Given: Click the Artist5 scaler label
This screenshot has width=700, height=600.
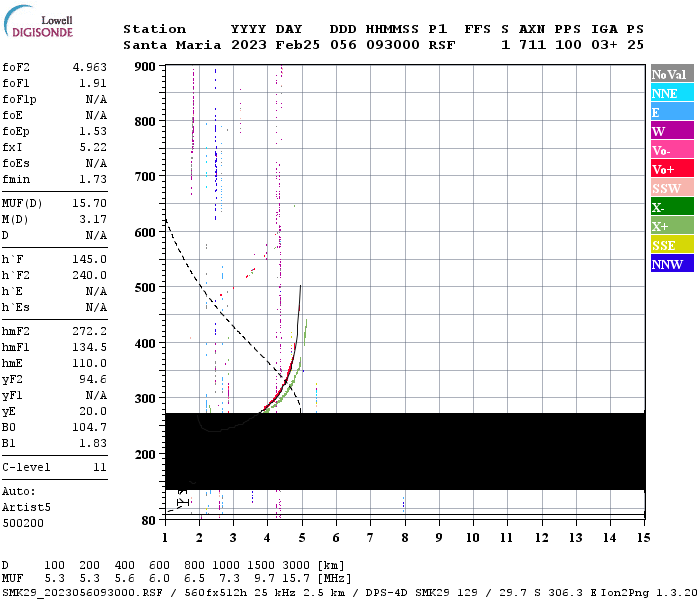Looking at the screenshot, I should tap(26, 508).
